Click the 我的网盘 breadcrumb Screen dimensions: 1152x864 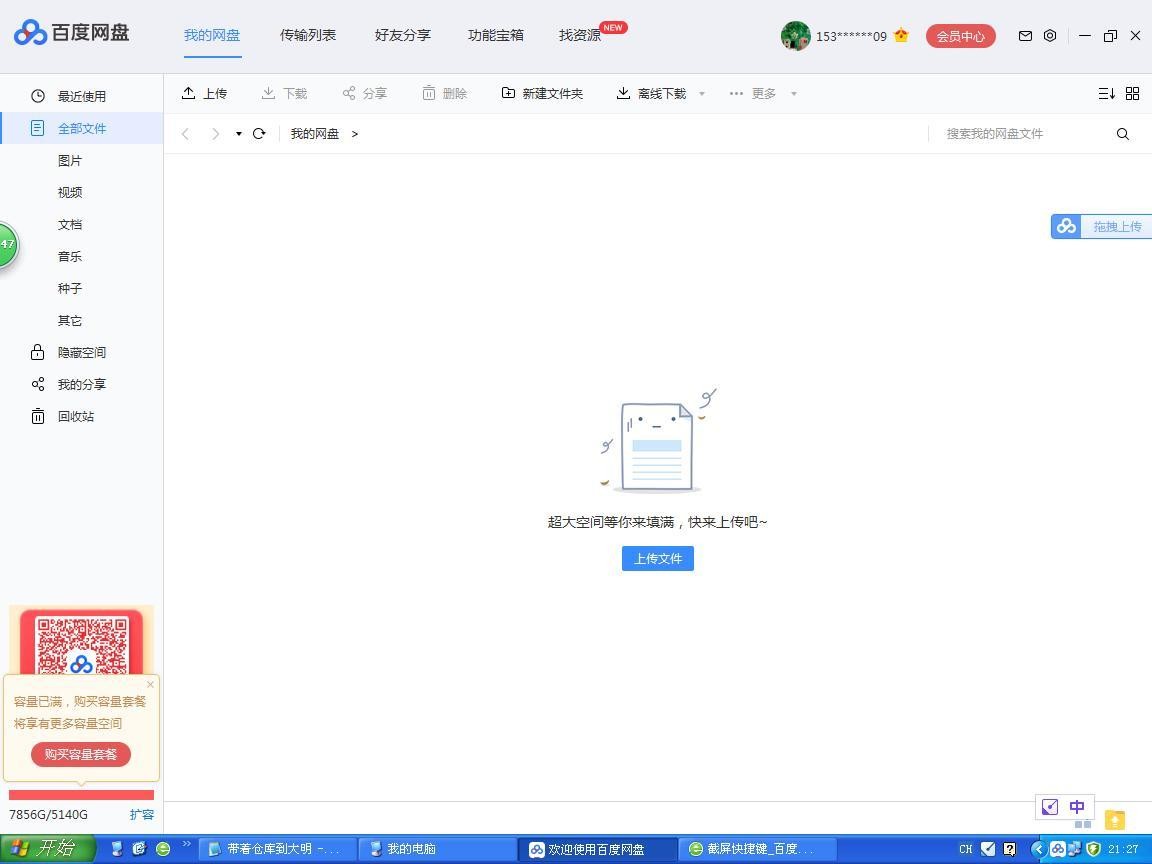[314, 134]
